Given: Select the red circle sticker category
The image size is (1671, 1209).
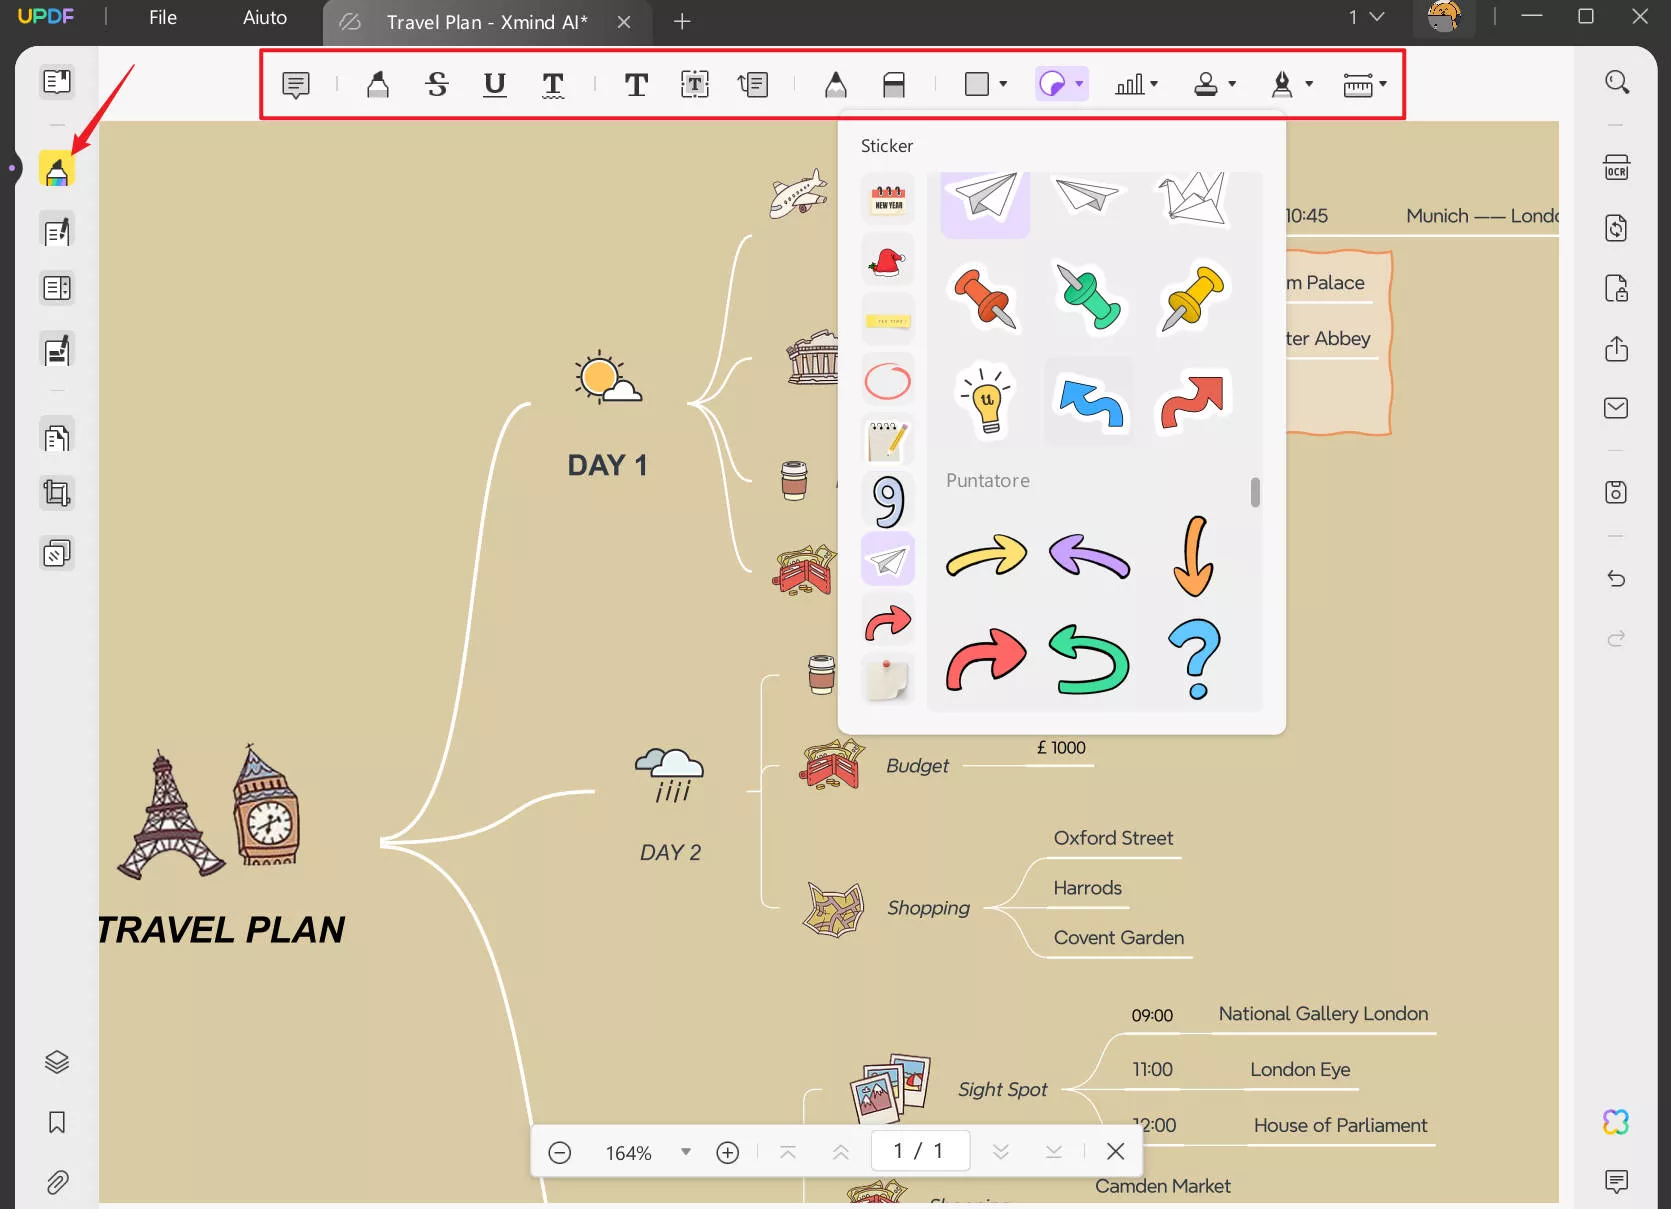Looking at the screenshot, I should (888, 380).
